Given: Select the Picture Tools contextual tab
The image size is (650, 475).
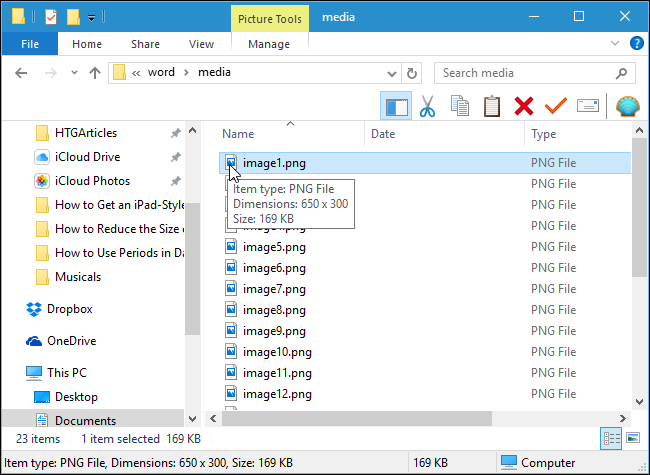Looking at the screenshot, I should pos(269,19).
